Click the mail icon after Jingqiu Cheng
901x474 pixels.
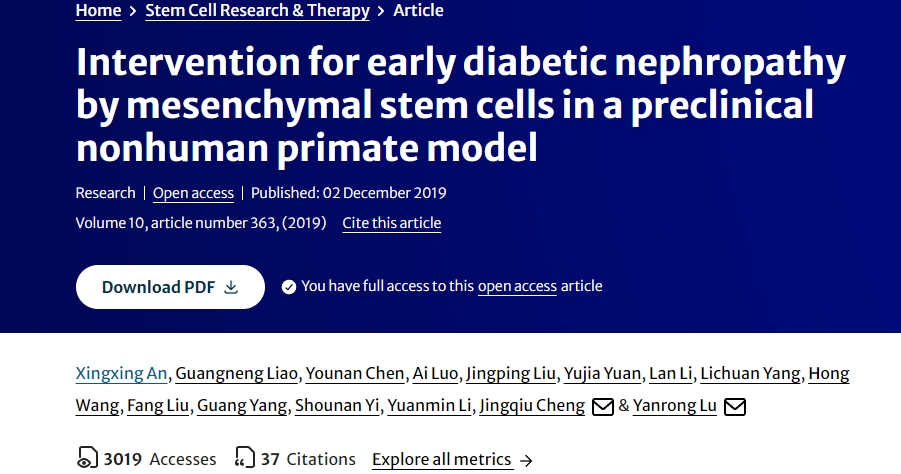point(603,406)
